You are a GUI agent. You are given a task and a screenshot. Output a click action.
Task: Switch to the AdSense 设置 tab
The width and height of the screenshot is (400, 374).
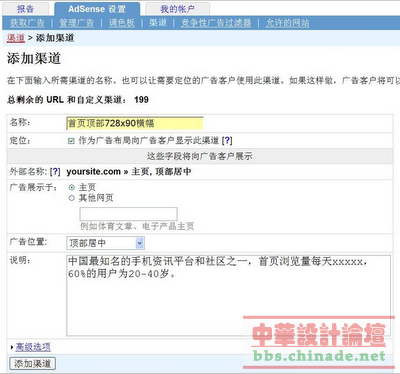pos(97,9)
